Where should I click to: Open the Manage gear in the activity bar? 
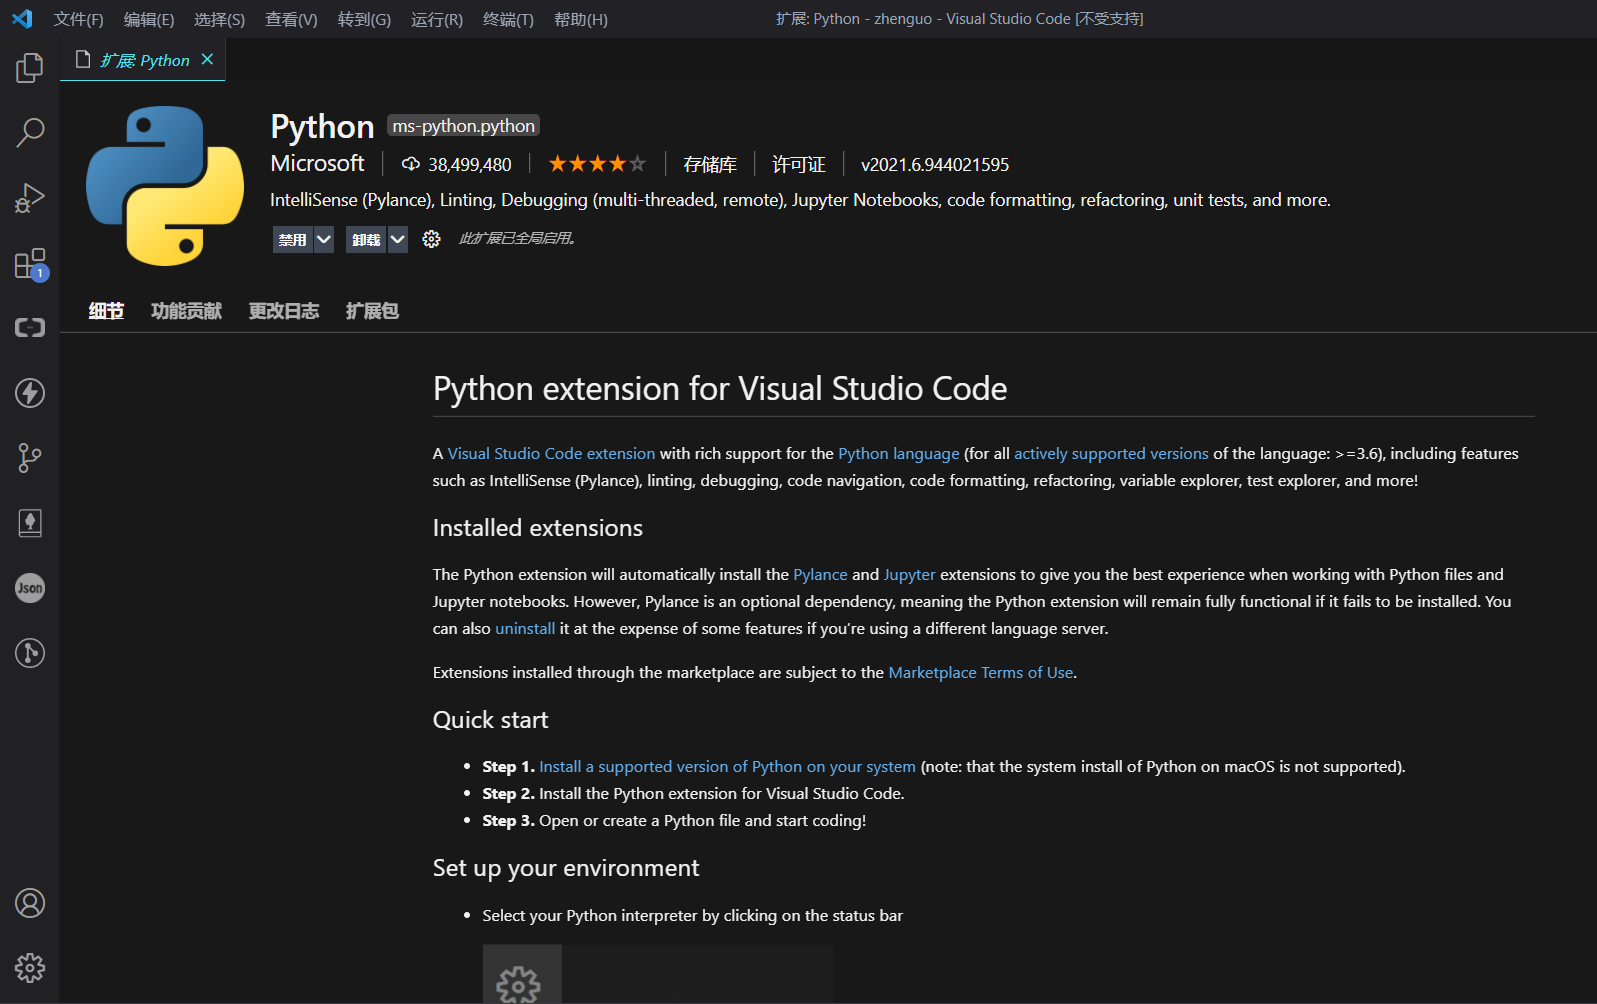pos(30,968)
